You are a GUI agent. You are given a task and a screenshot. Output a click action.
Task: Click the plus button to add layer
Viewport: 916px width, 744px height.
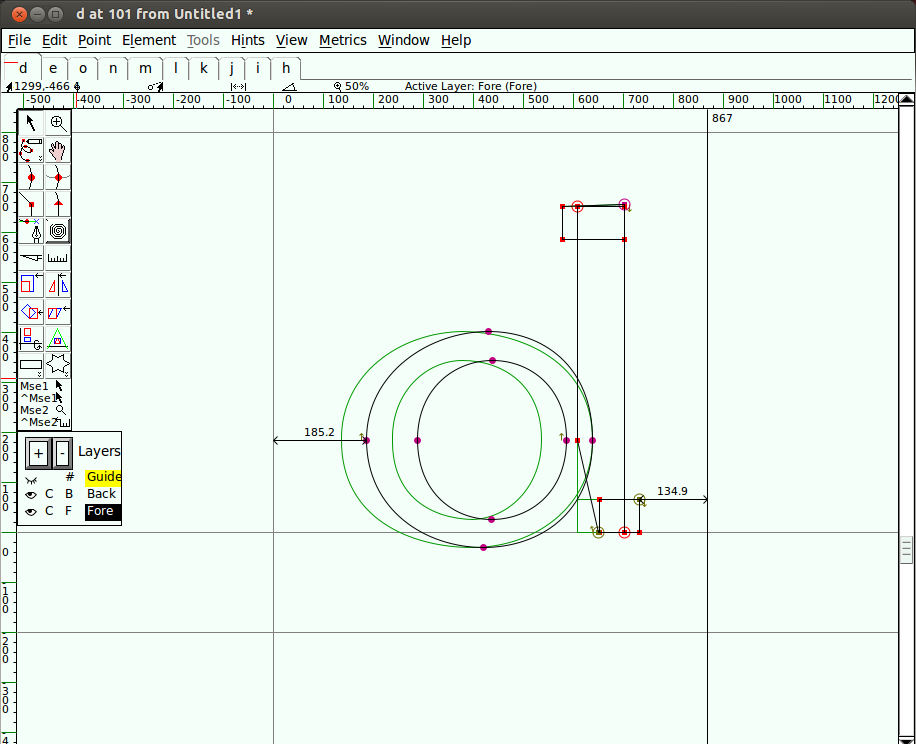point(37,453)
